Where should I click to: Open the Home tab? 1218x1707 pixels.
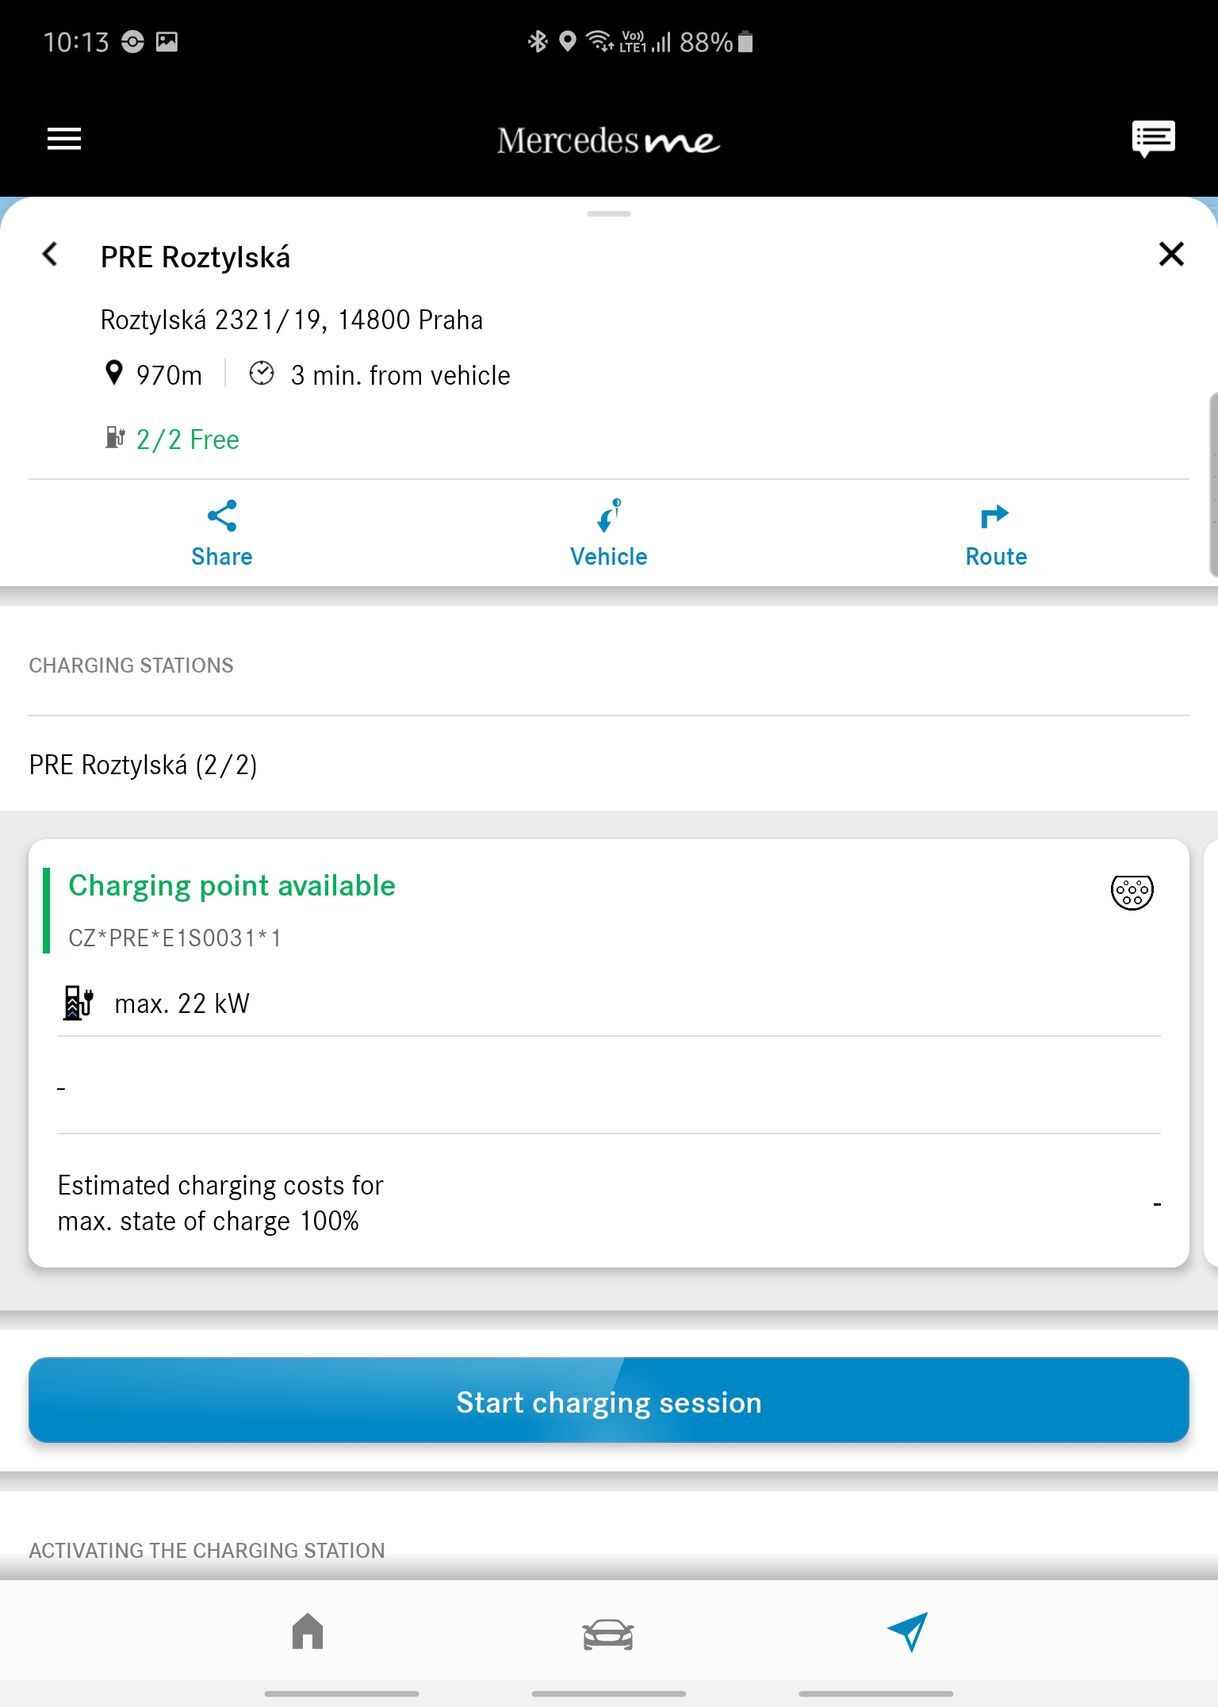(x=308, y=1632)
